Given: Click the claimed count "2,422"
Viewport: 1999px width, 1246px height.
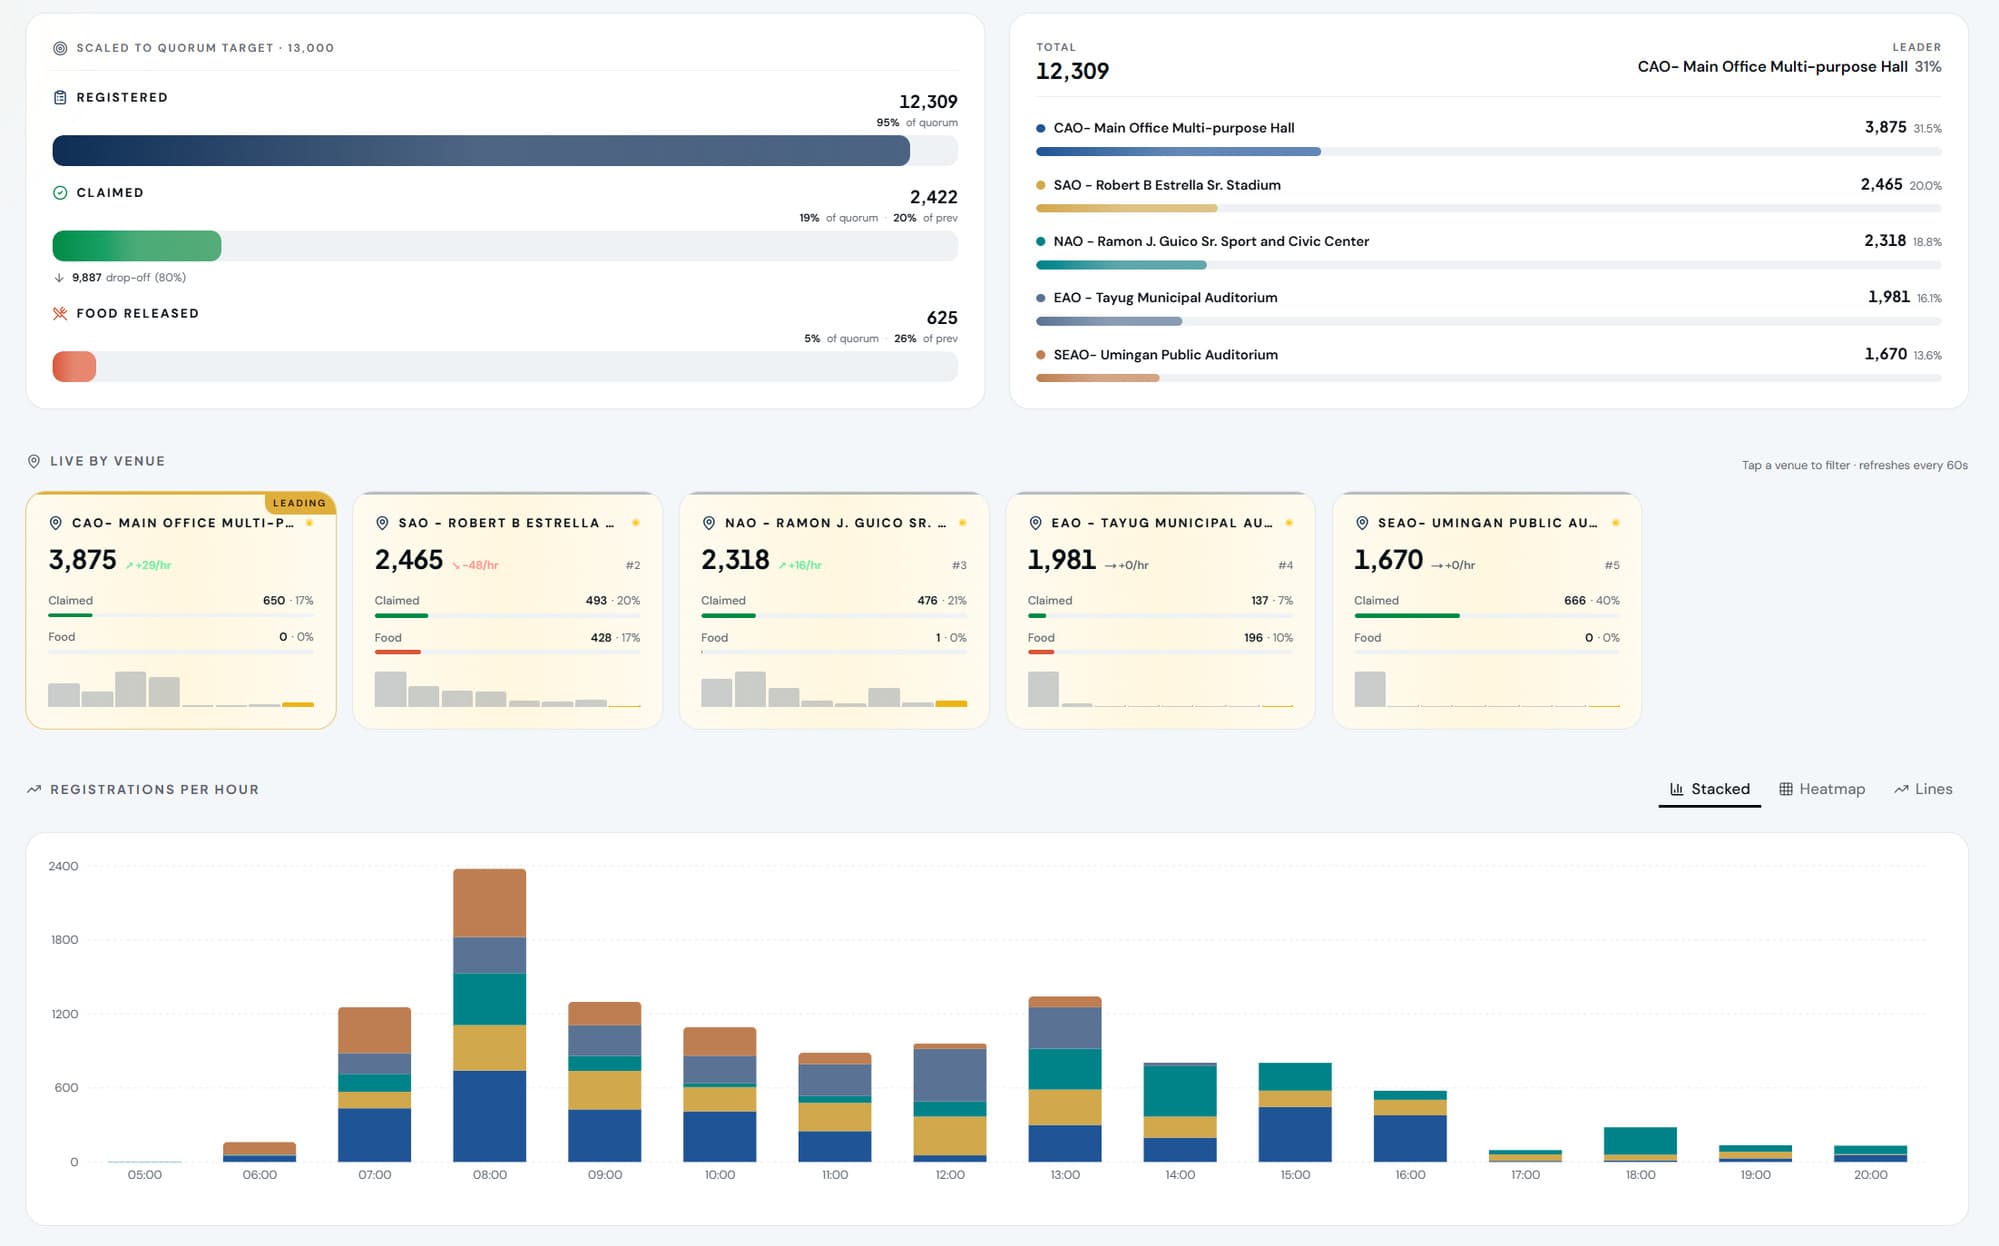Looking at the screenshot, I should point(934,197).
